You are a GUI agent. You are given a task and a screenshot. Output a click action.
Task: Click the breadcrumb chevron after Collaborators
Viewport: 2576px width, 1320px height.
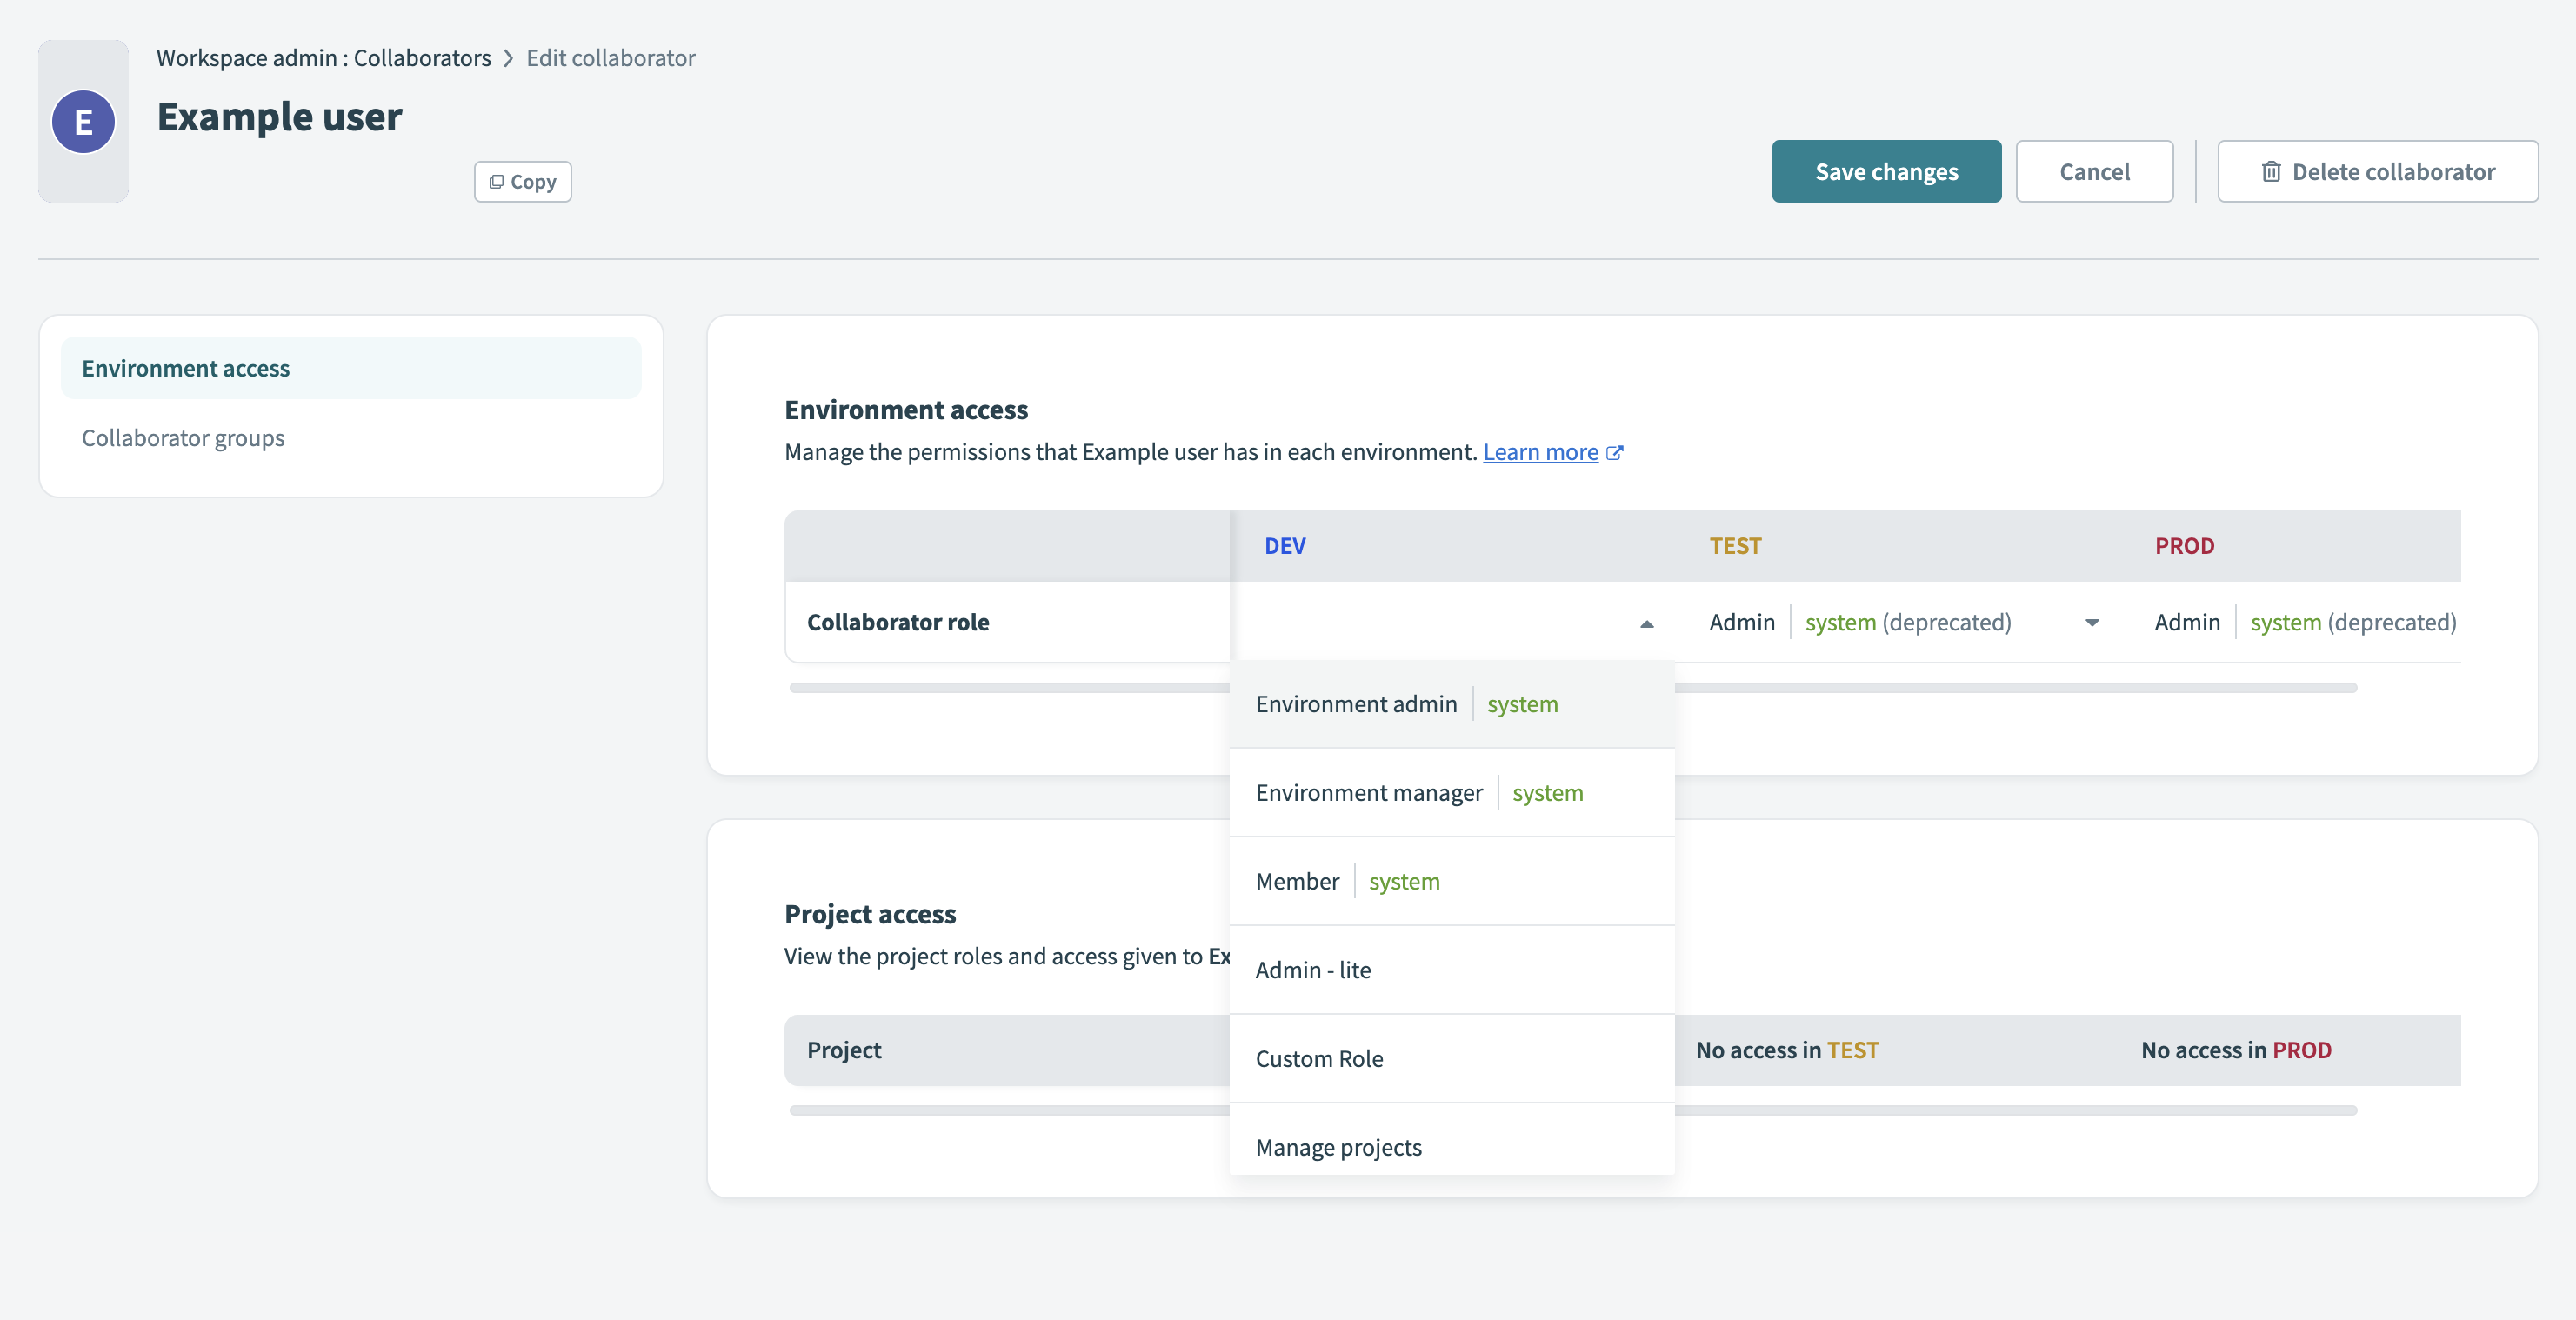coord(509,58)
